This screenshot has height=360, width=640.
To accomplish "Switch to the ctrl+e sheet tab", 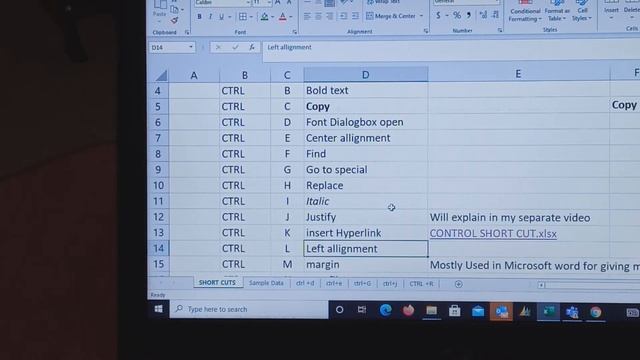I will [x=334, y=283].
